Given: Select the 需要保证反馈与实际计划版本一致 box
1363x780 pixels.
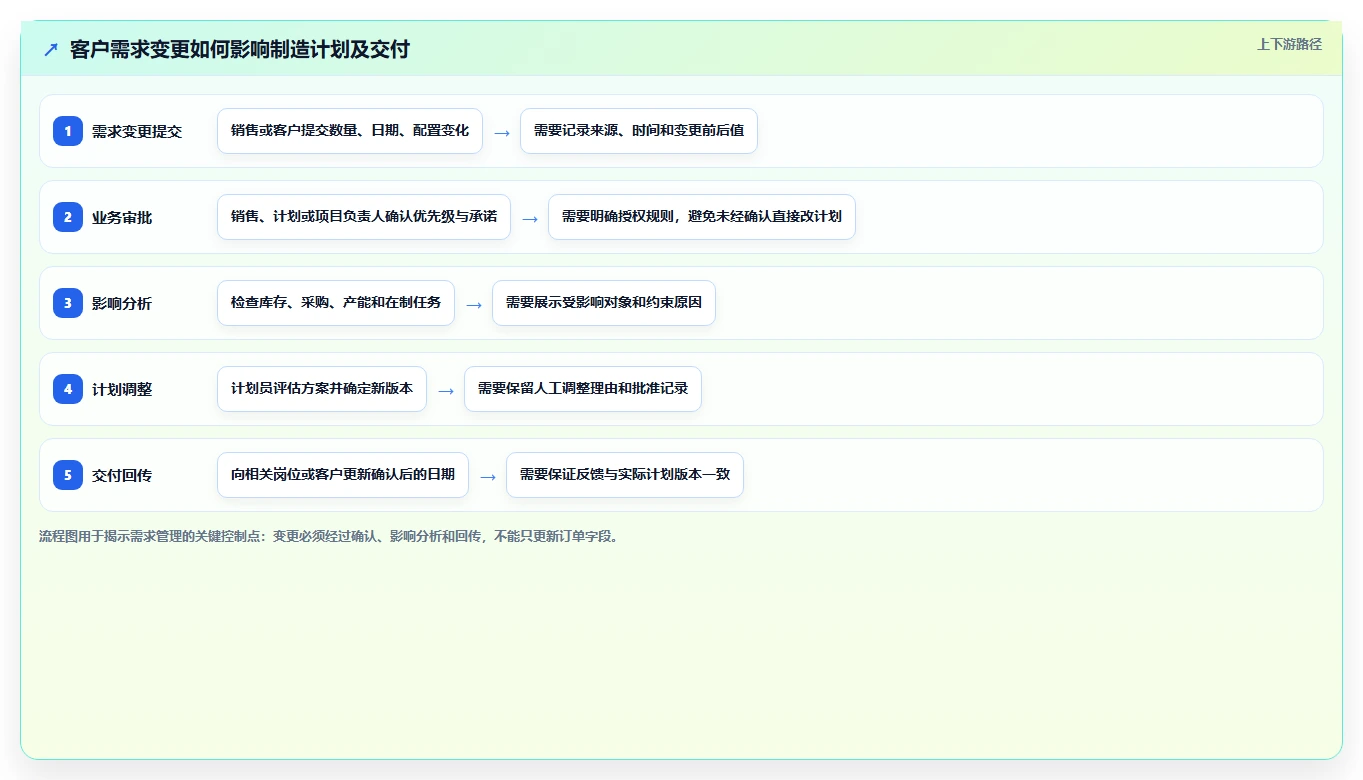Looking at the screenshot, I should tap(625, 475).
